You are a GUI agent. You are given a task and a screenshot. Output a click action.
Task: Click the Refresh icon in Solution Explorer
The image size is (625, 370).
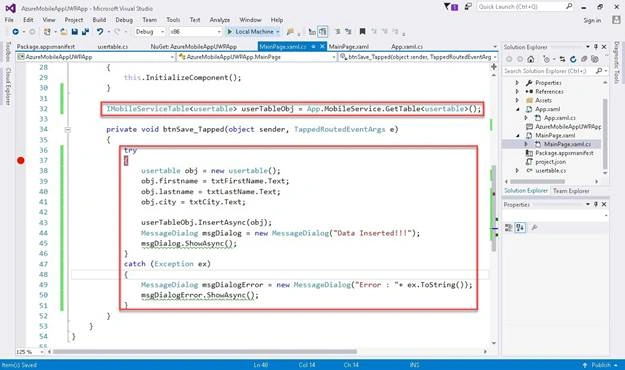573,59
